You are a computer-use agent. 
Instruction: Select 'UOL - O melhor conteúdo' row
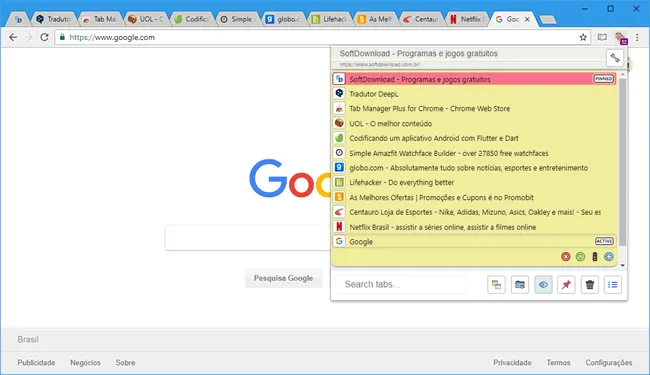(x=474, y=123)
